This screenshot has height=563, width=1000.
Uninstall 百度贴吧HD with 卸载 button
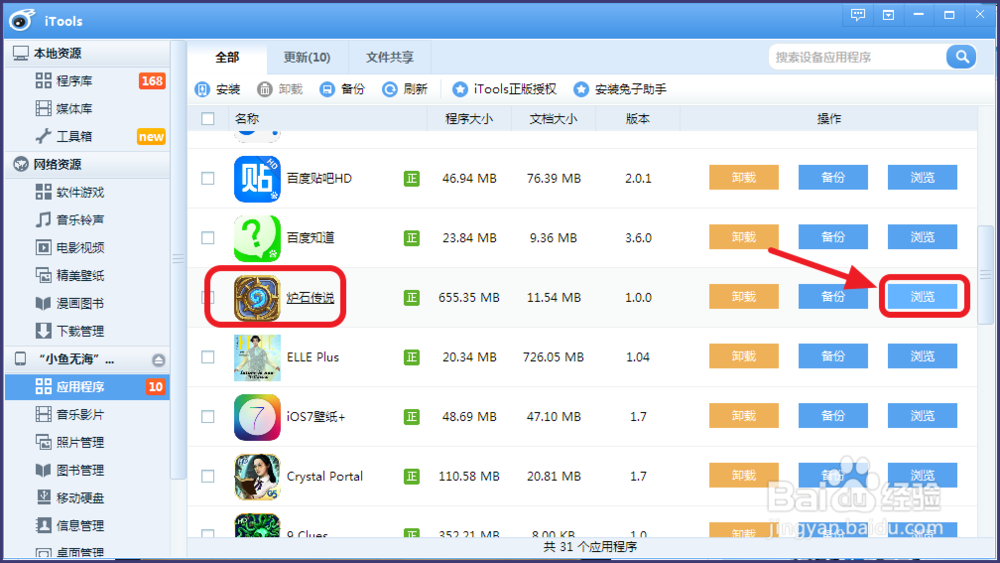(744, 177)
